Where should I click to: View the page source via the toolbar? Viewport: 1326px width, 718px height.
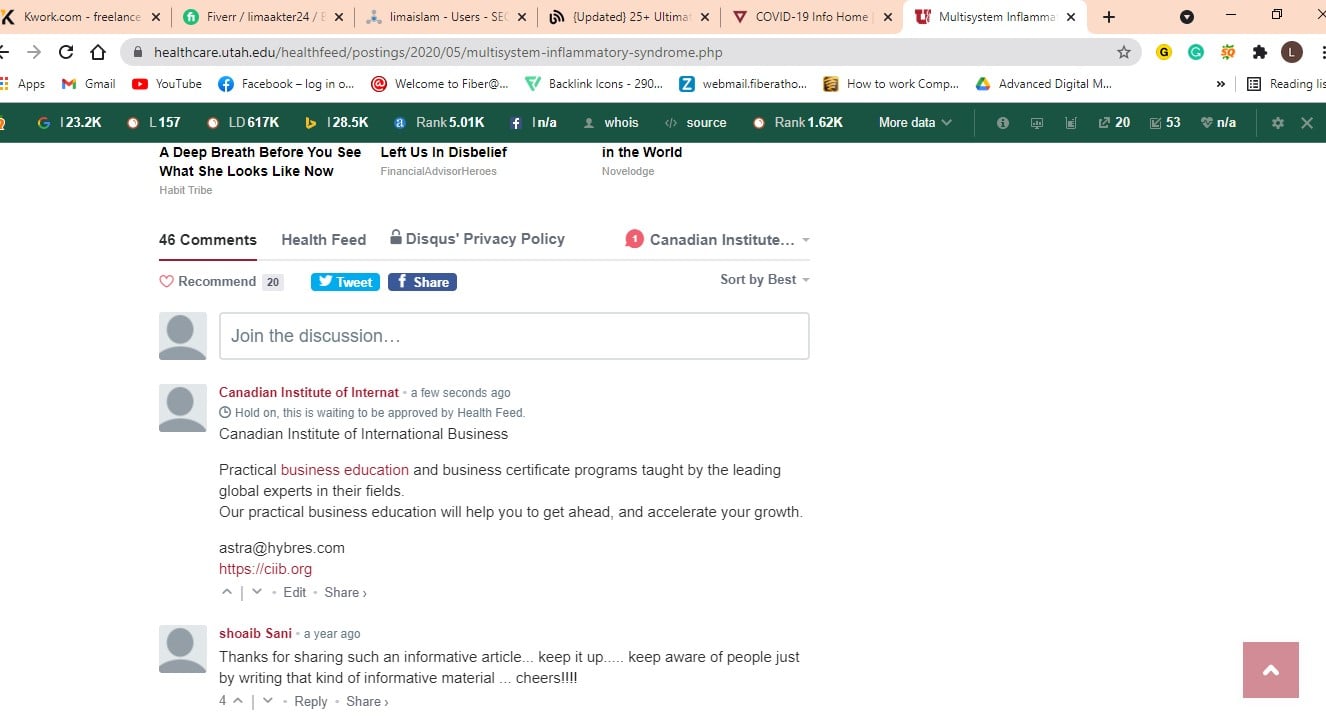click(x=695, y=122)
